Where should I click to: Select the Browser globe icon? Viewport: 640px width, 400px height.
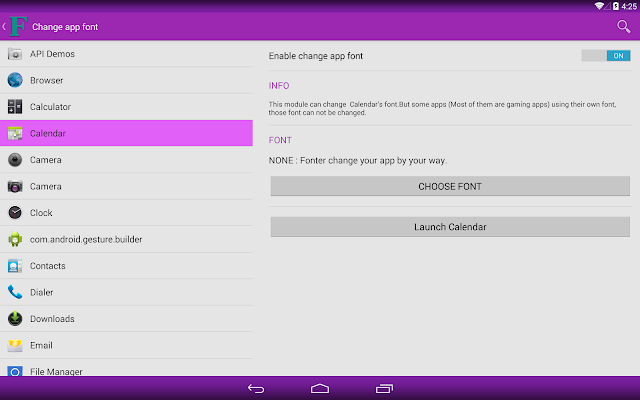coord(15,80)
